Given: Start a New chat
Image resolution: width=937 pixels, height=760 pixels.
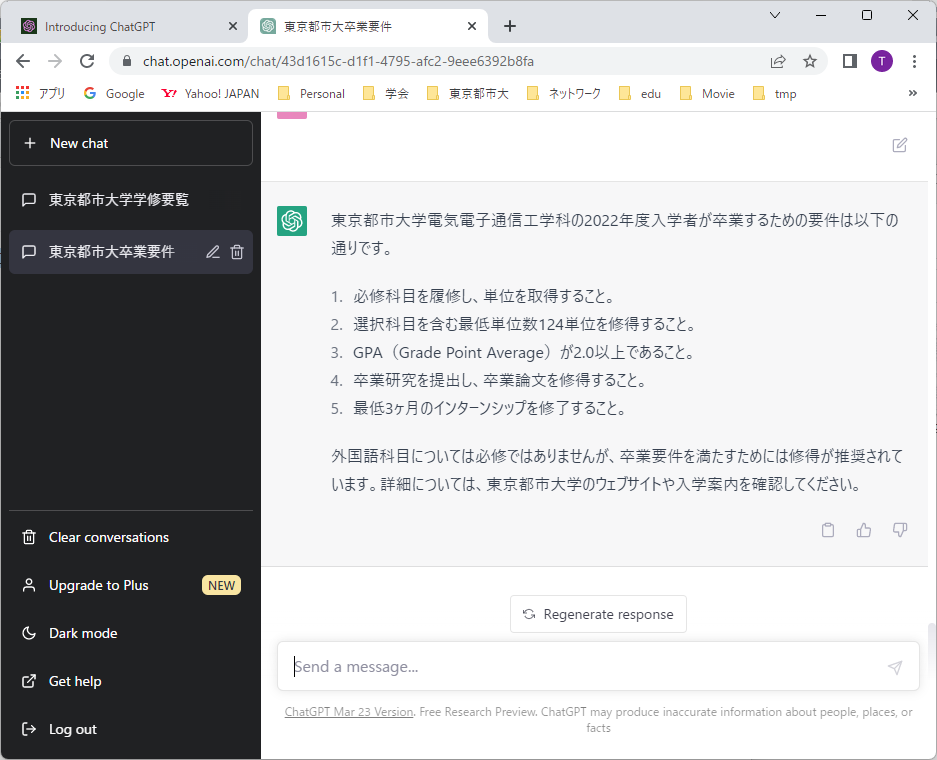Looking at the screenshot, I should click(131, 143).
